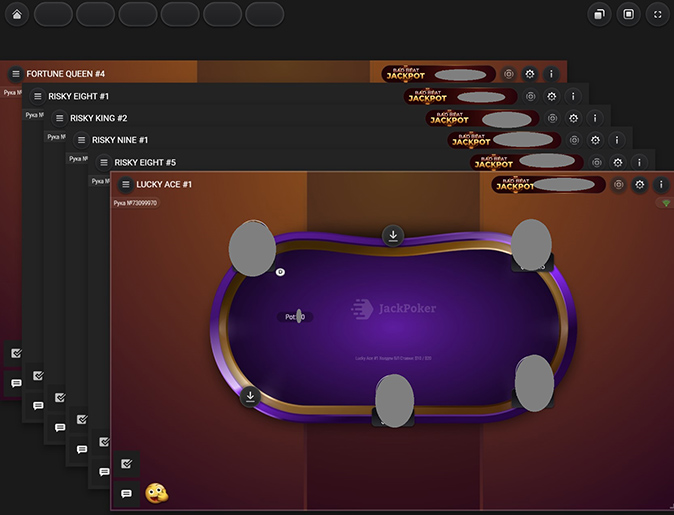This screenshot has width=674, height=515.
Task: Open chat in Risky King #2 window
Action: pyautogui.click(x=60, y=427)
